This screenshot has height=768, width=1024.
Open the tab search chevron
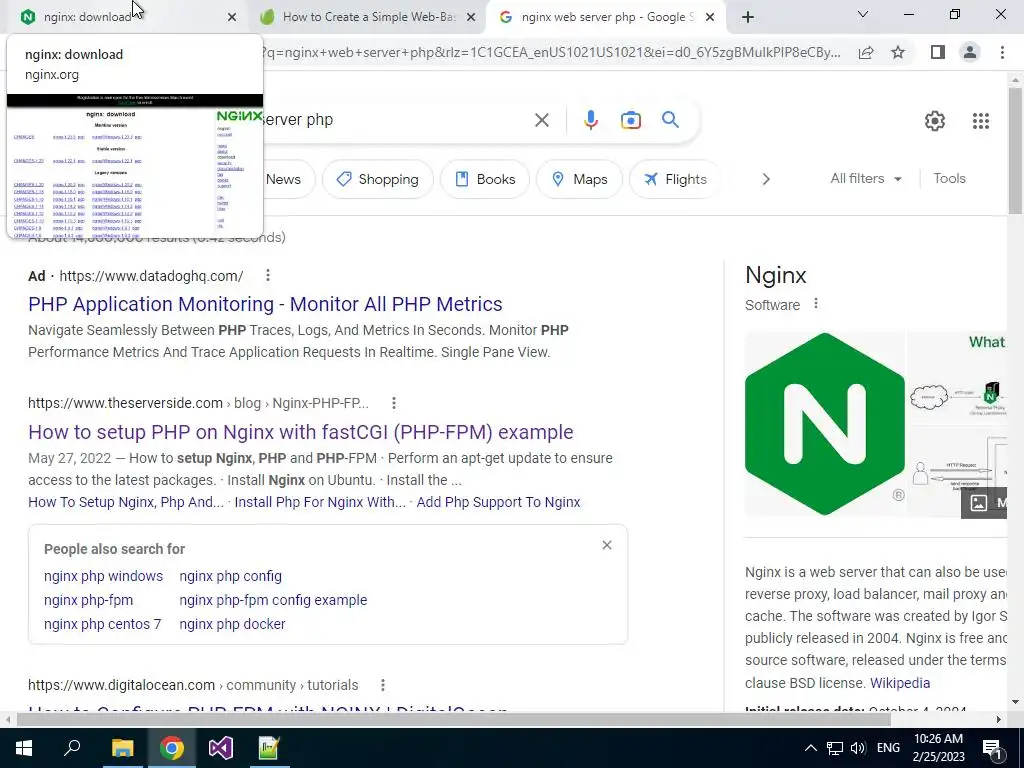(863, 14)
